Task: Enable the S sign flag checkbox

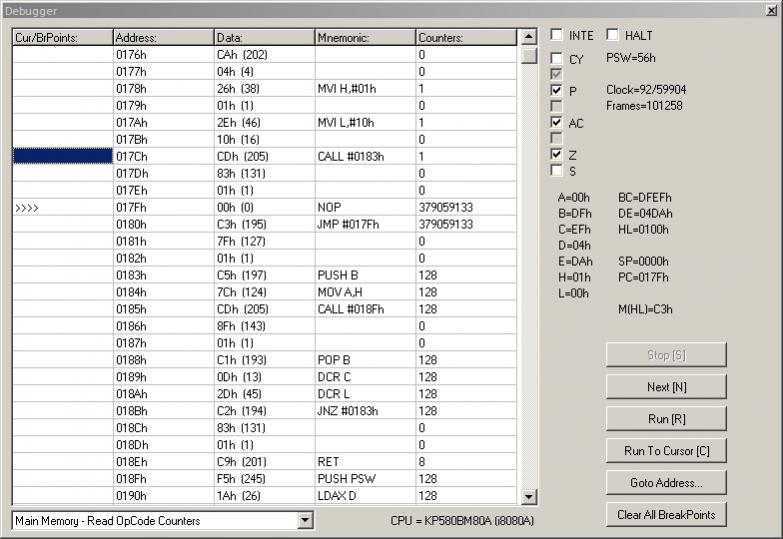Action: 557,171
